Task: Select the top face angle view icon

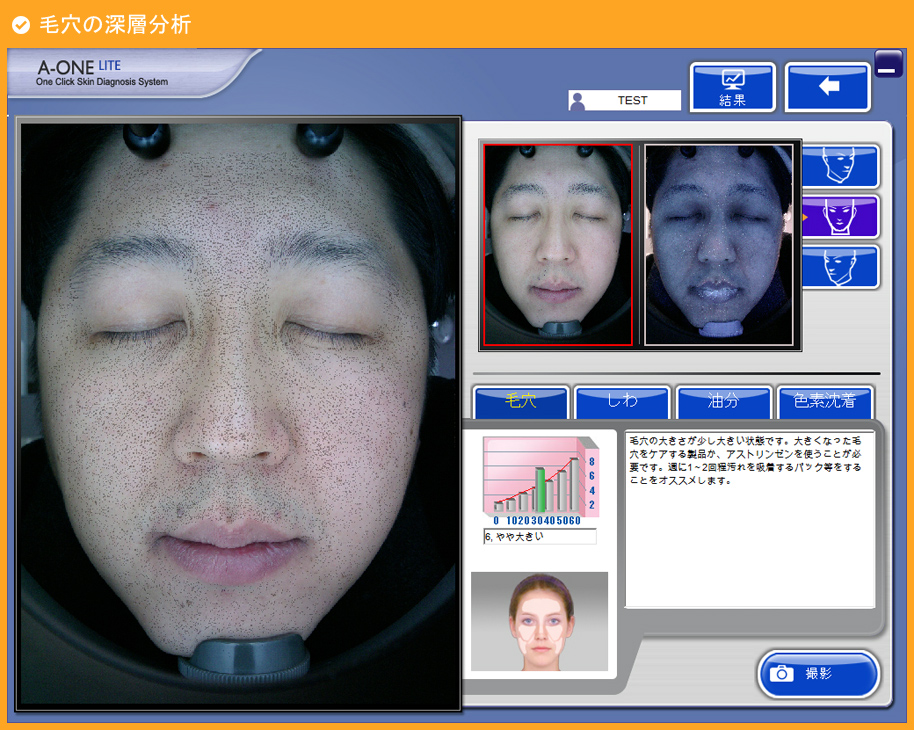Action: click(x=841, y=166)
